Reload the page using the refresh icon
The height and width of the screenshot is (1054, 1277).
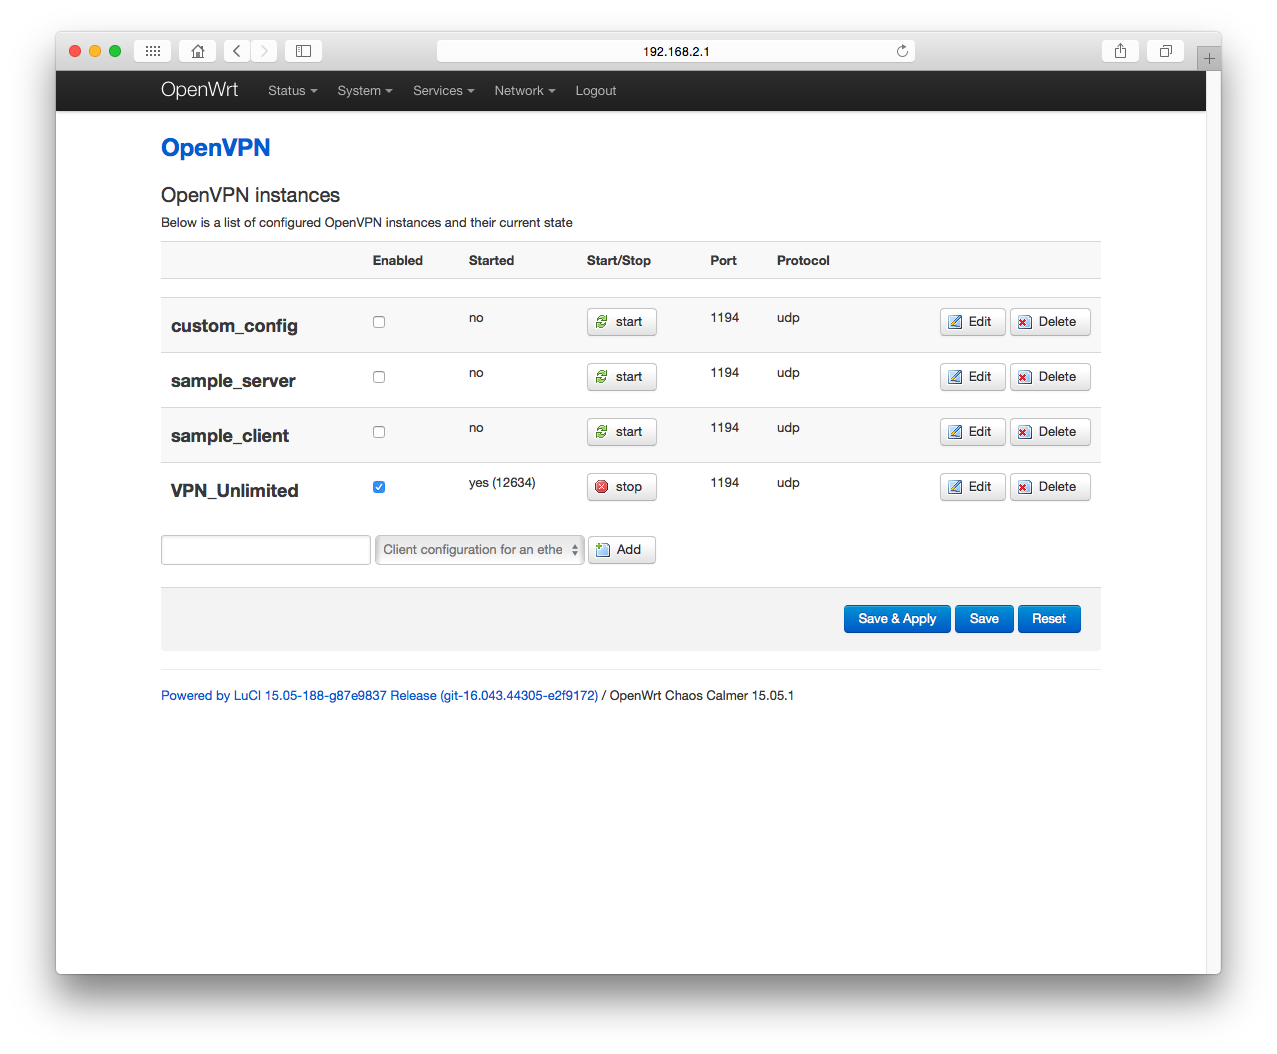902,51
